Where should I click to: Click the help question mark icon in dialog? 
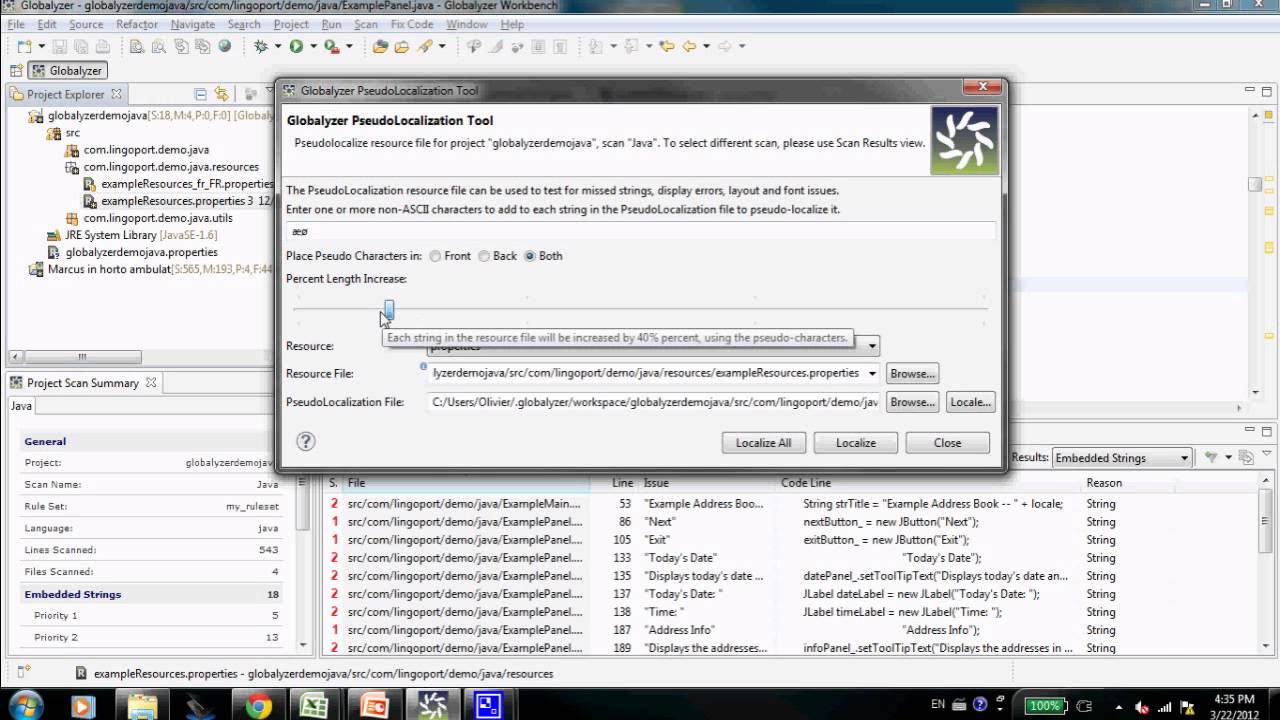[306, 441]
